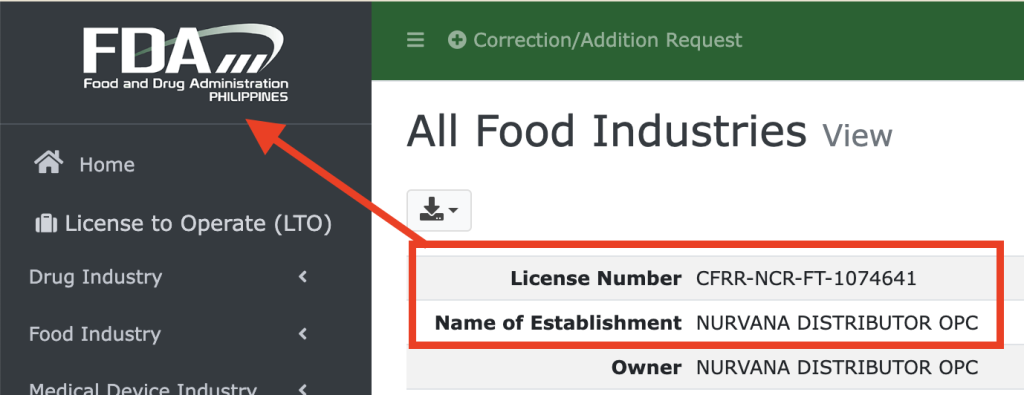Select Food Industry menu item

click(x=95, y=334)
